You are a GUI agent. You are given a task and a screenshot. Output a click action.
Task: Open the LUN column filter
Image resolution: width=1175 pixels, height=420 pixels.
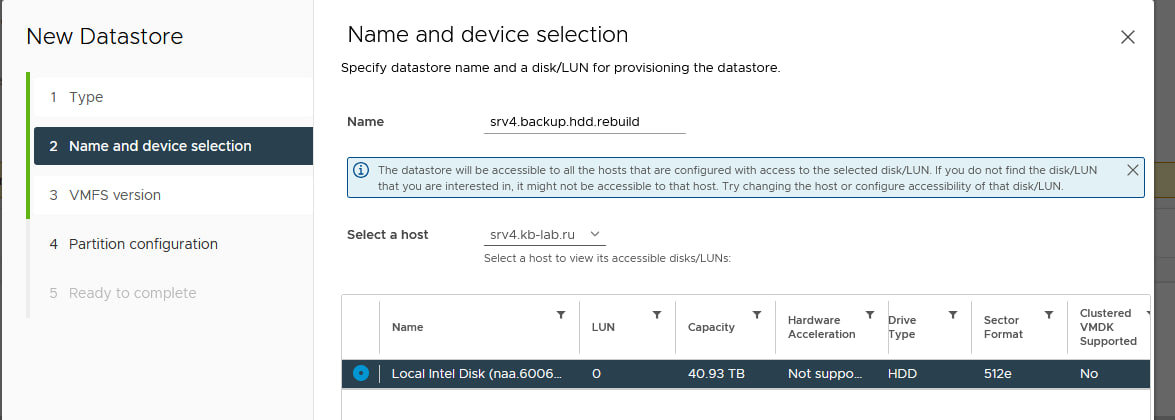coord(657,315)
